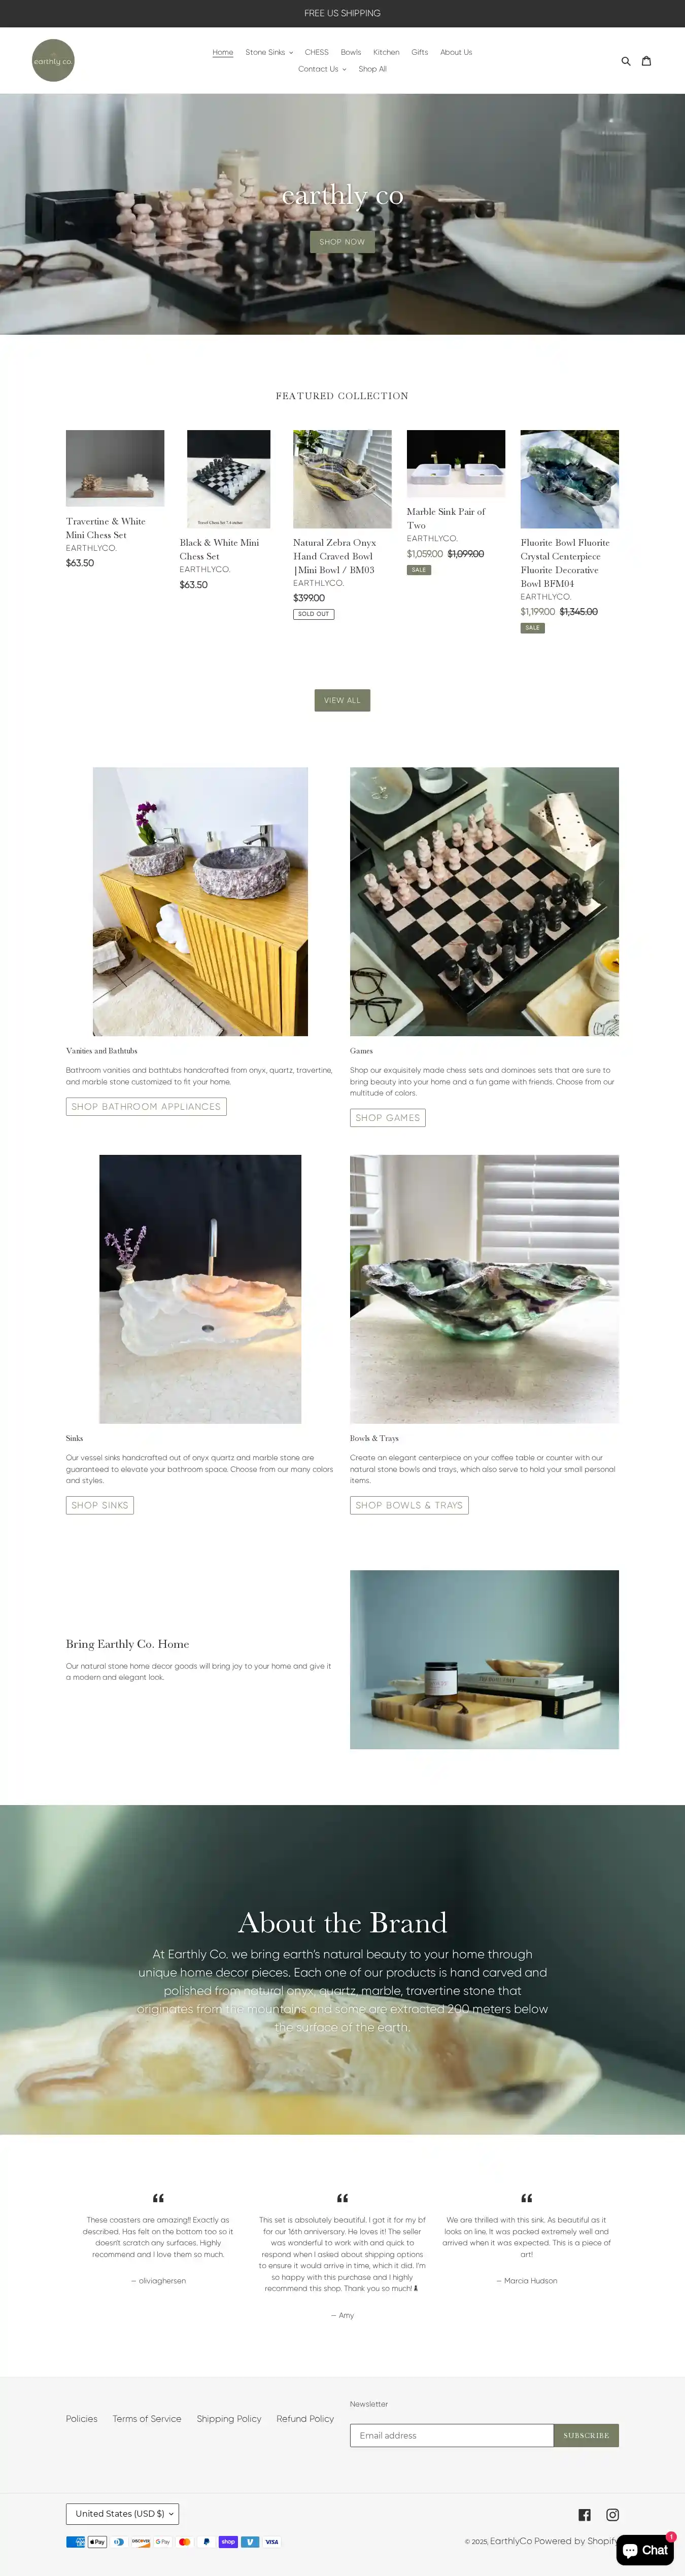Open the Chat widget
Viewport: 685px width, 2576px height.
(x=645, y=2550)
